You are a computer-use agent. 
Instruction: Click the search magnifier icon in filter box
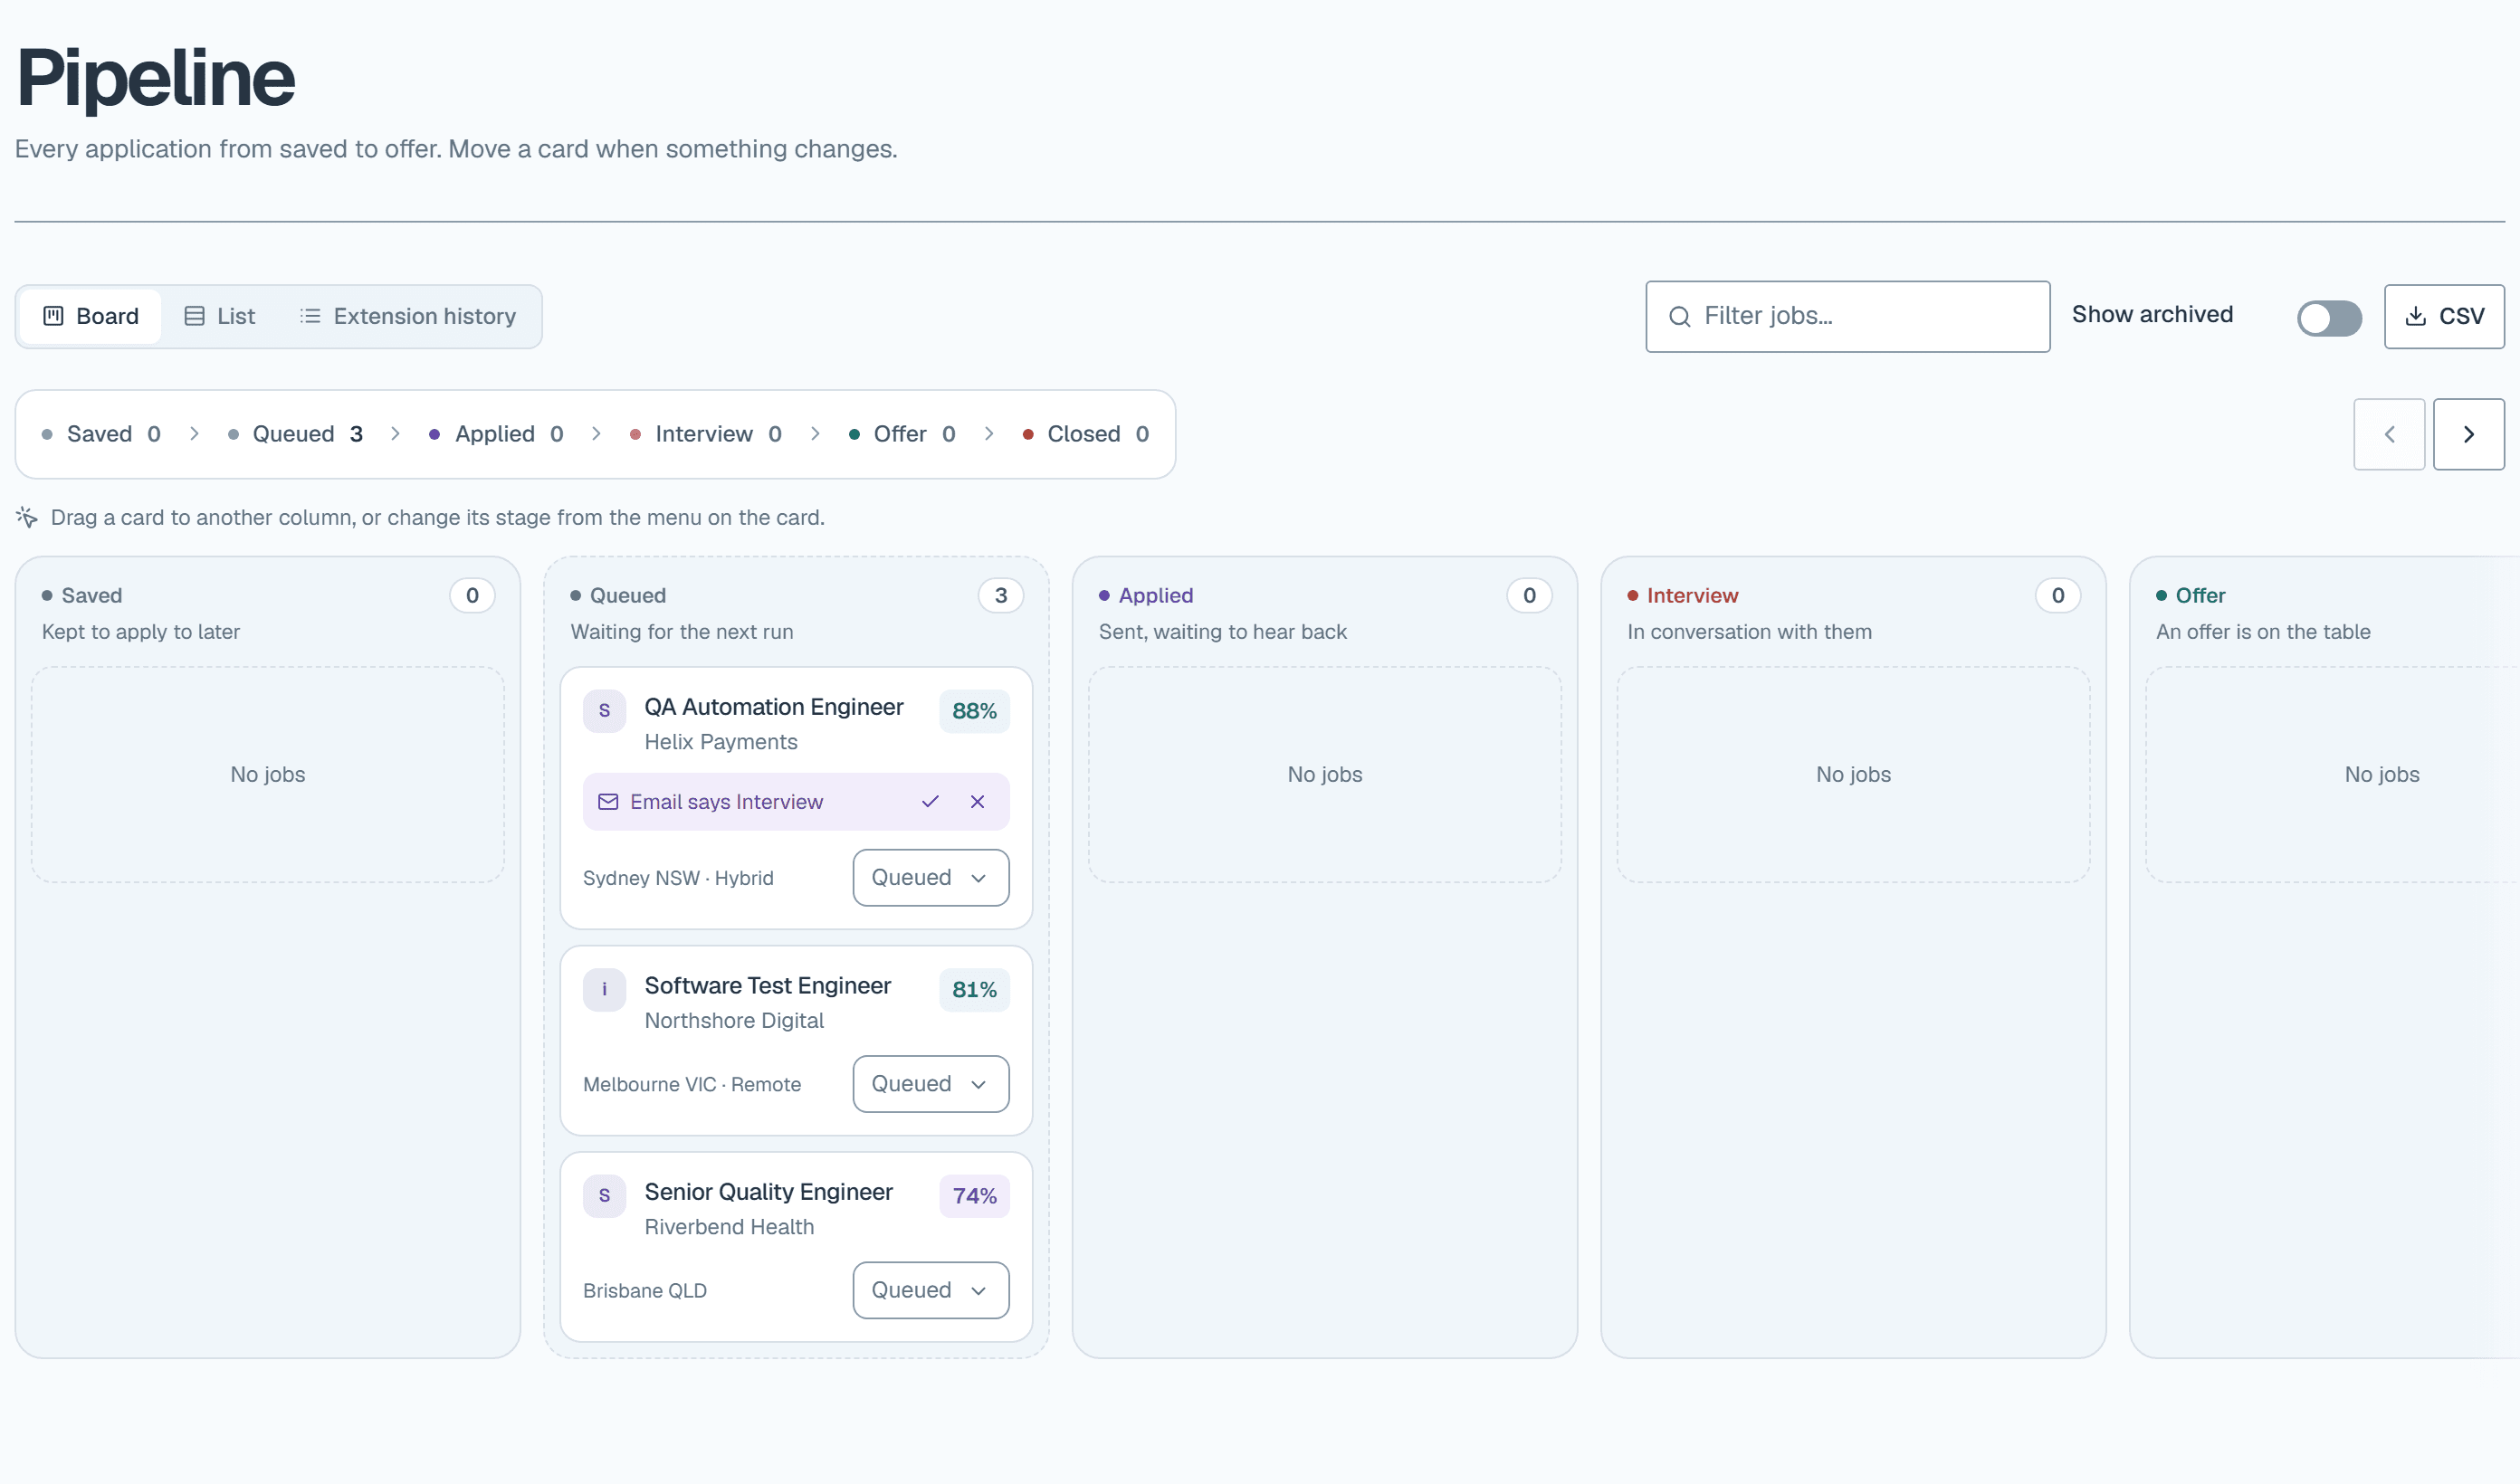(1680, 317)
